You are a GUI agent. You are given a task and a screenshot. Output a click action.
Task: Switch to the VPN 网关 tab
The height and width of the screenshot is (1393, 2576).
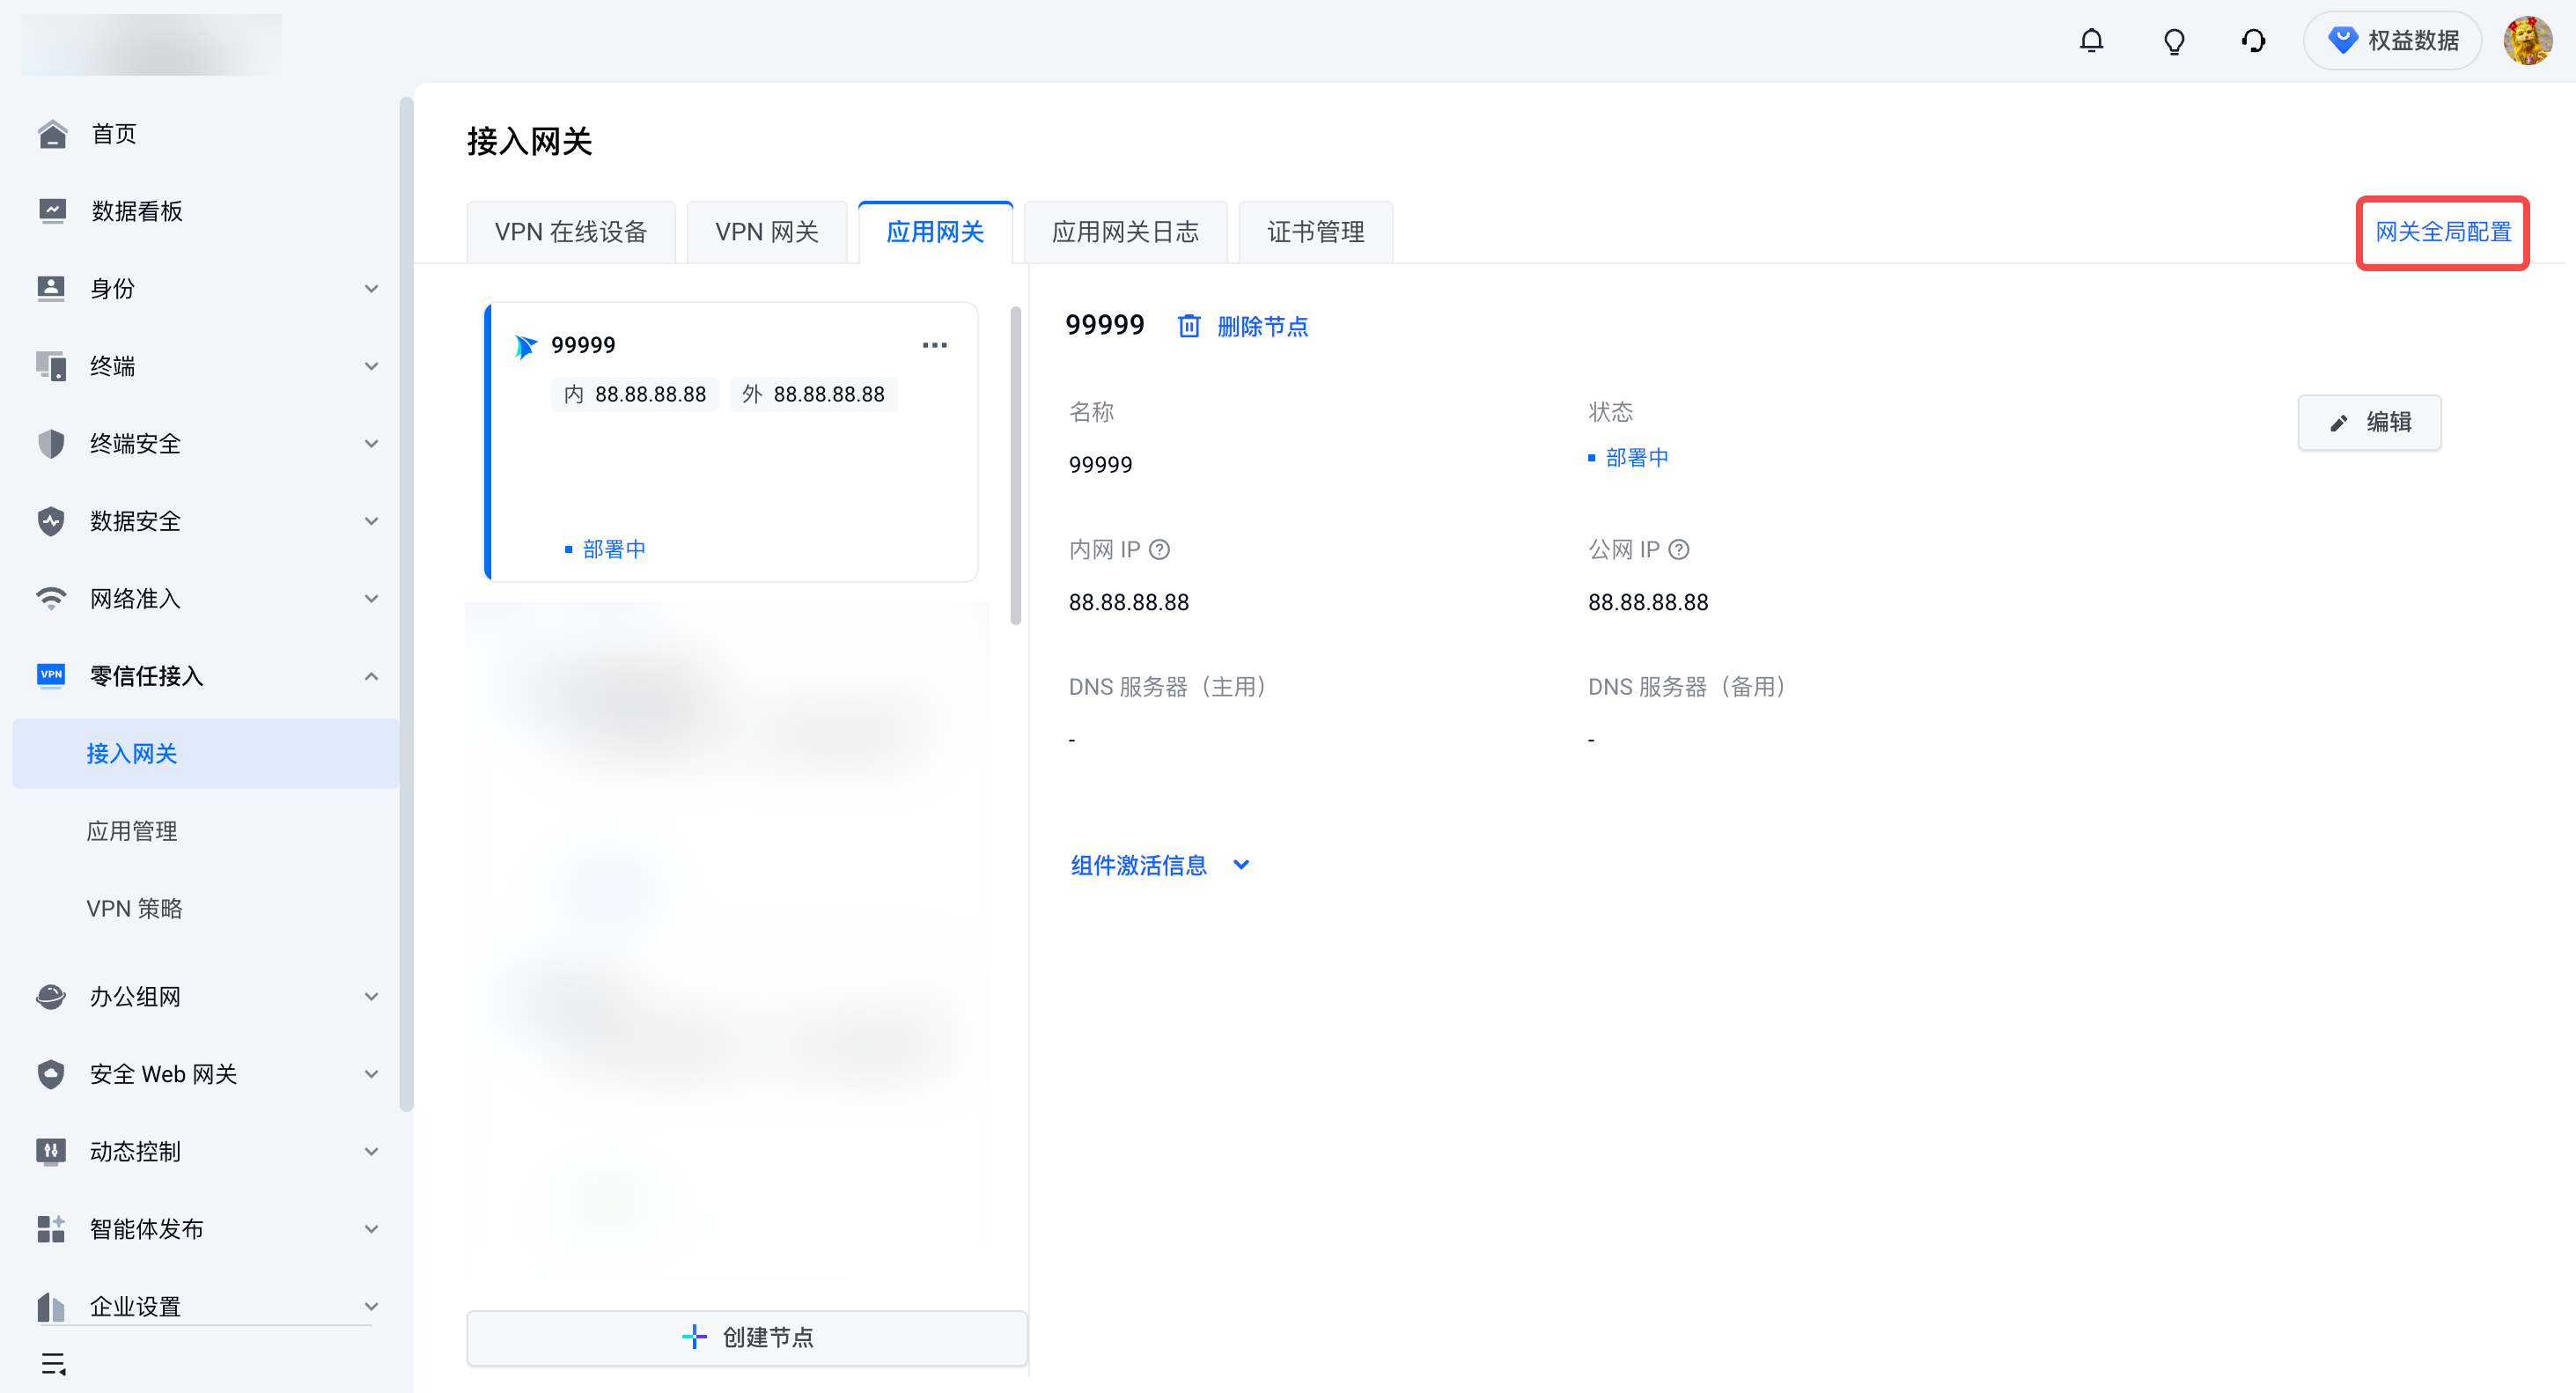pos(766,232)
